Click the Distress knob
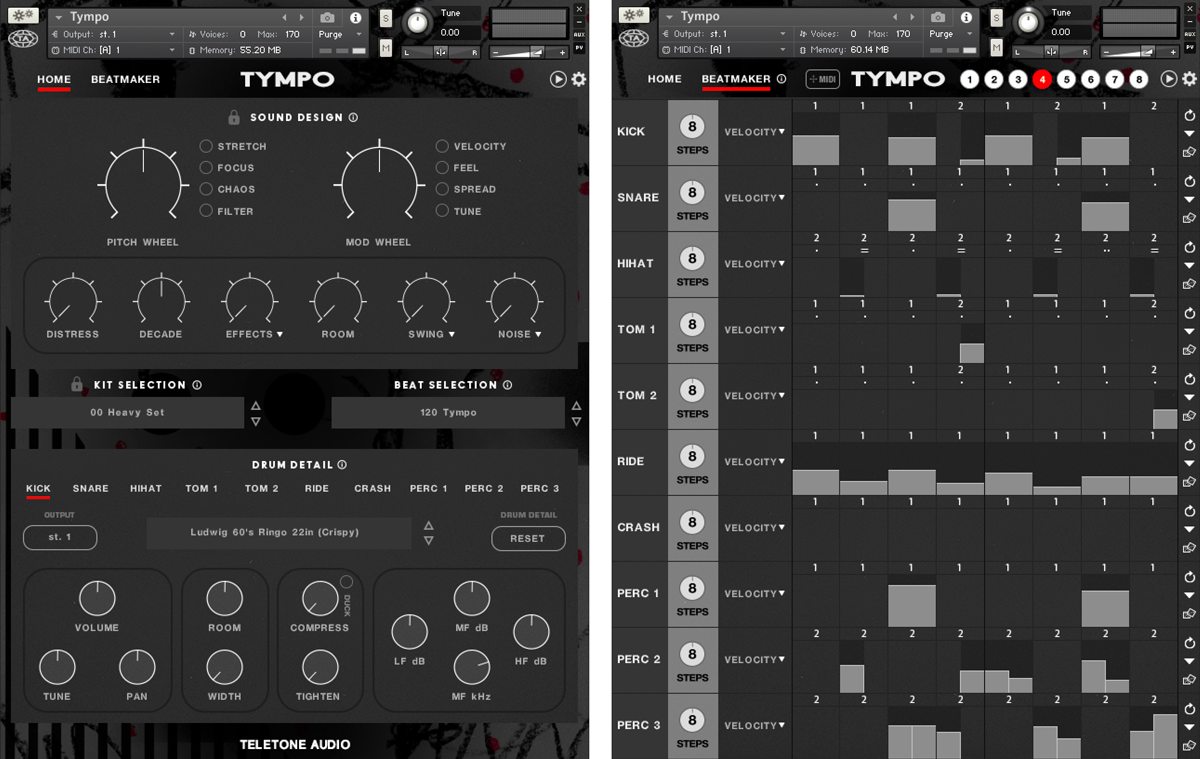This screenshot has width=1200, height=759. pos(72,300)
